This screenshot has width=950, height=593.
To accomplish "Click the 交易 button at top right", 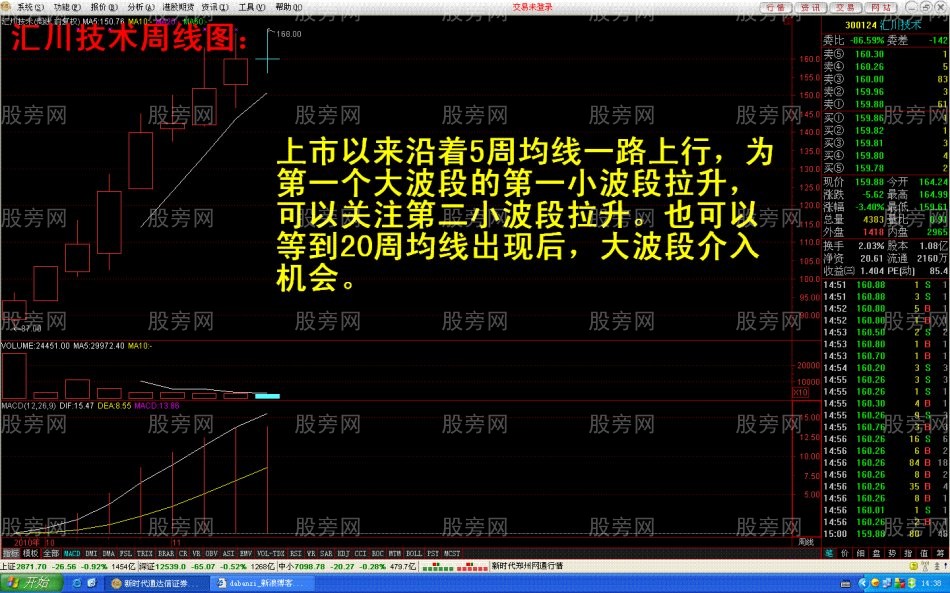I will coord(846,7).
